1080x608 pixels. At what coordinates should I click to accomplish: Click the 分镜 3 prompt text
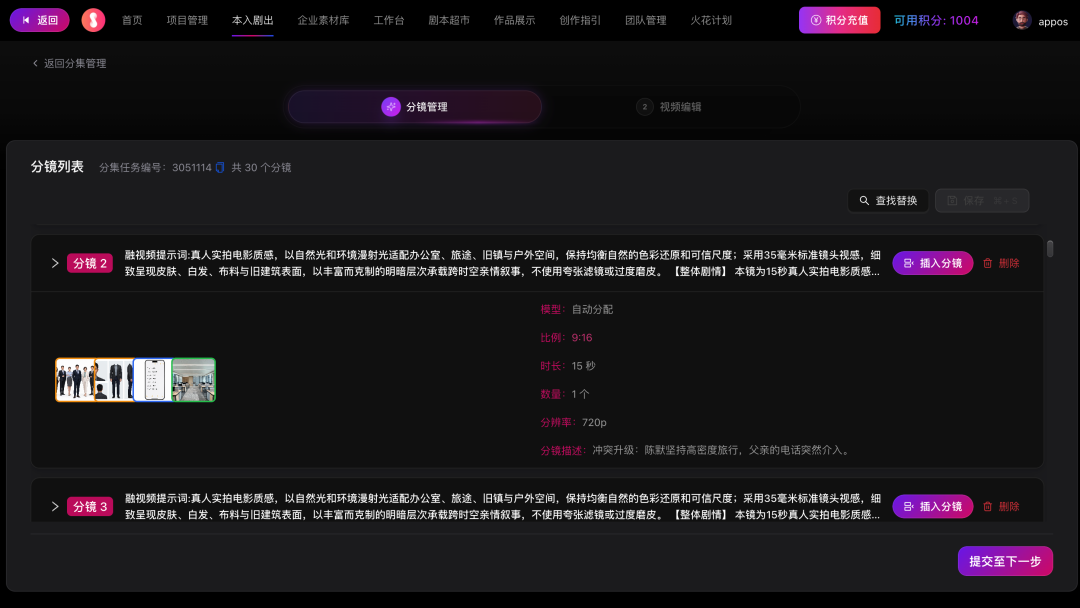[502, 506]
